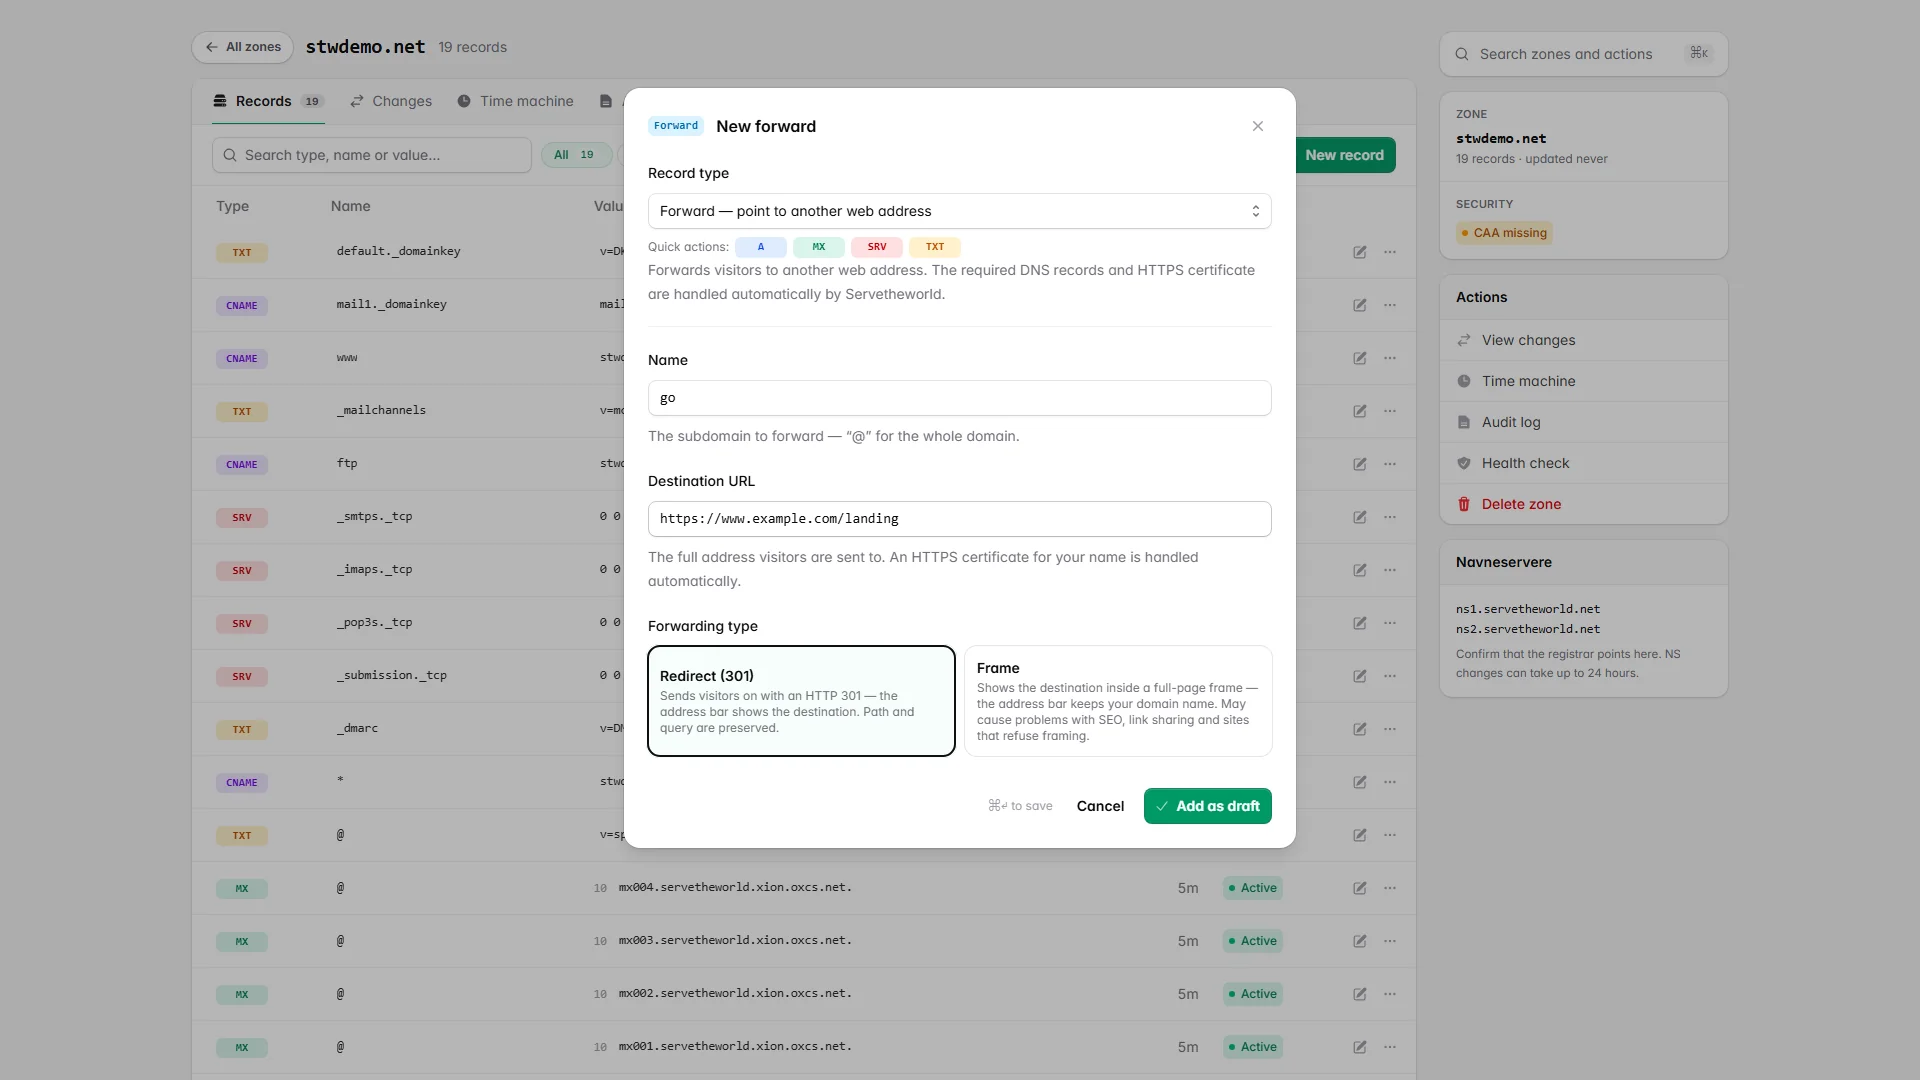Edit the _dmarc TXT record
The image size is (1920, 1080).
[x=1359, y=729]
